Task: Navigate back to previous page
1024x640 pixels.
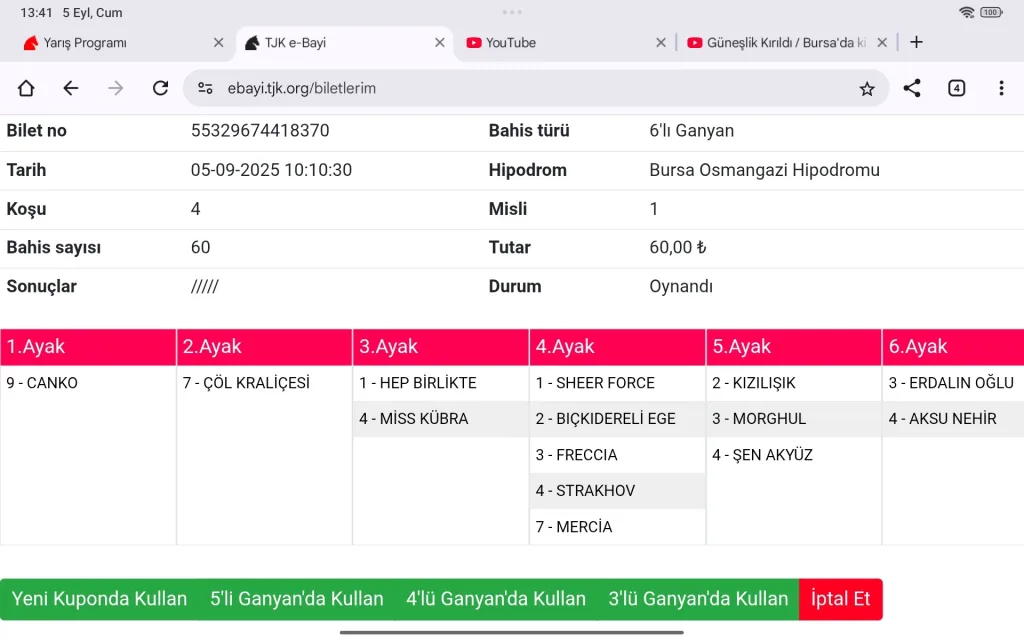Action: pyautogui.click(x=71, y=88)
